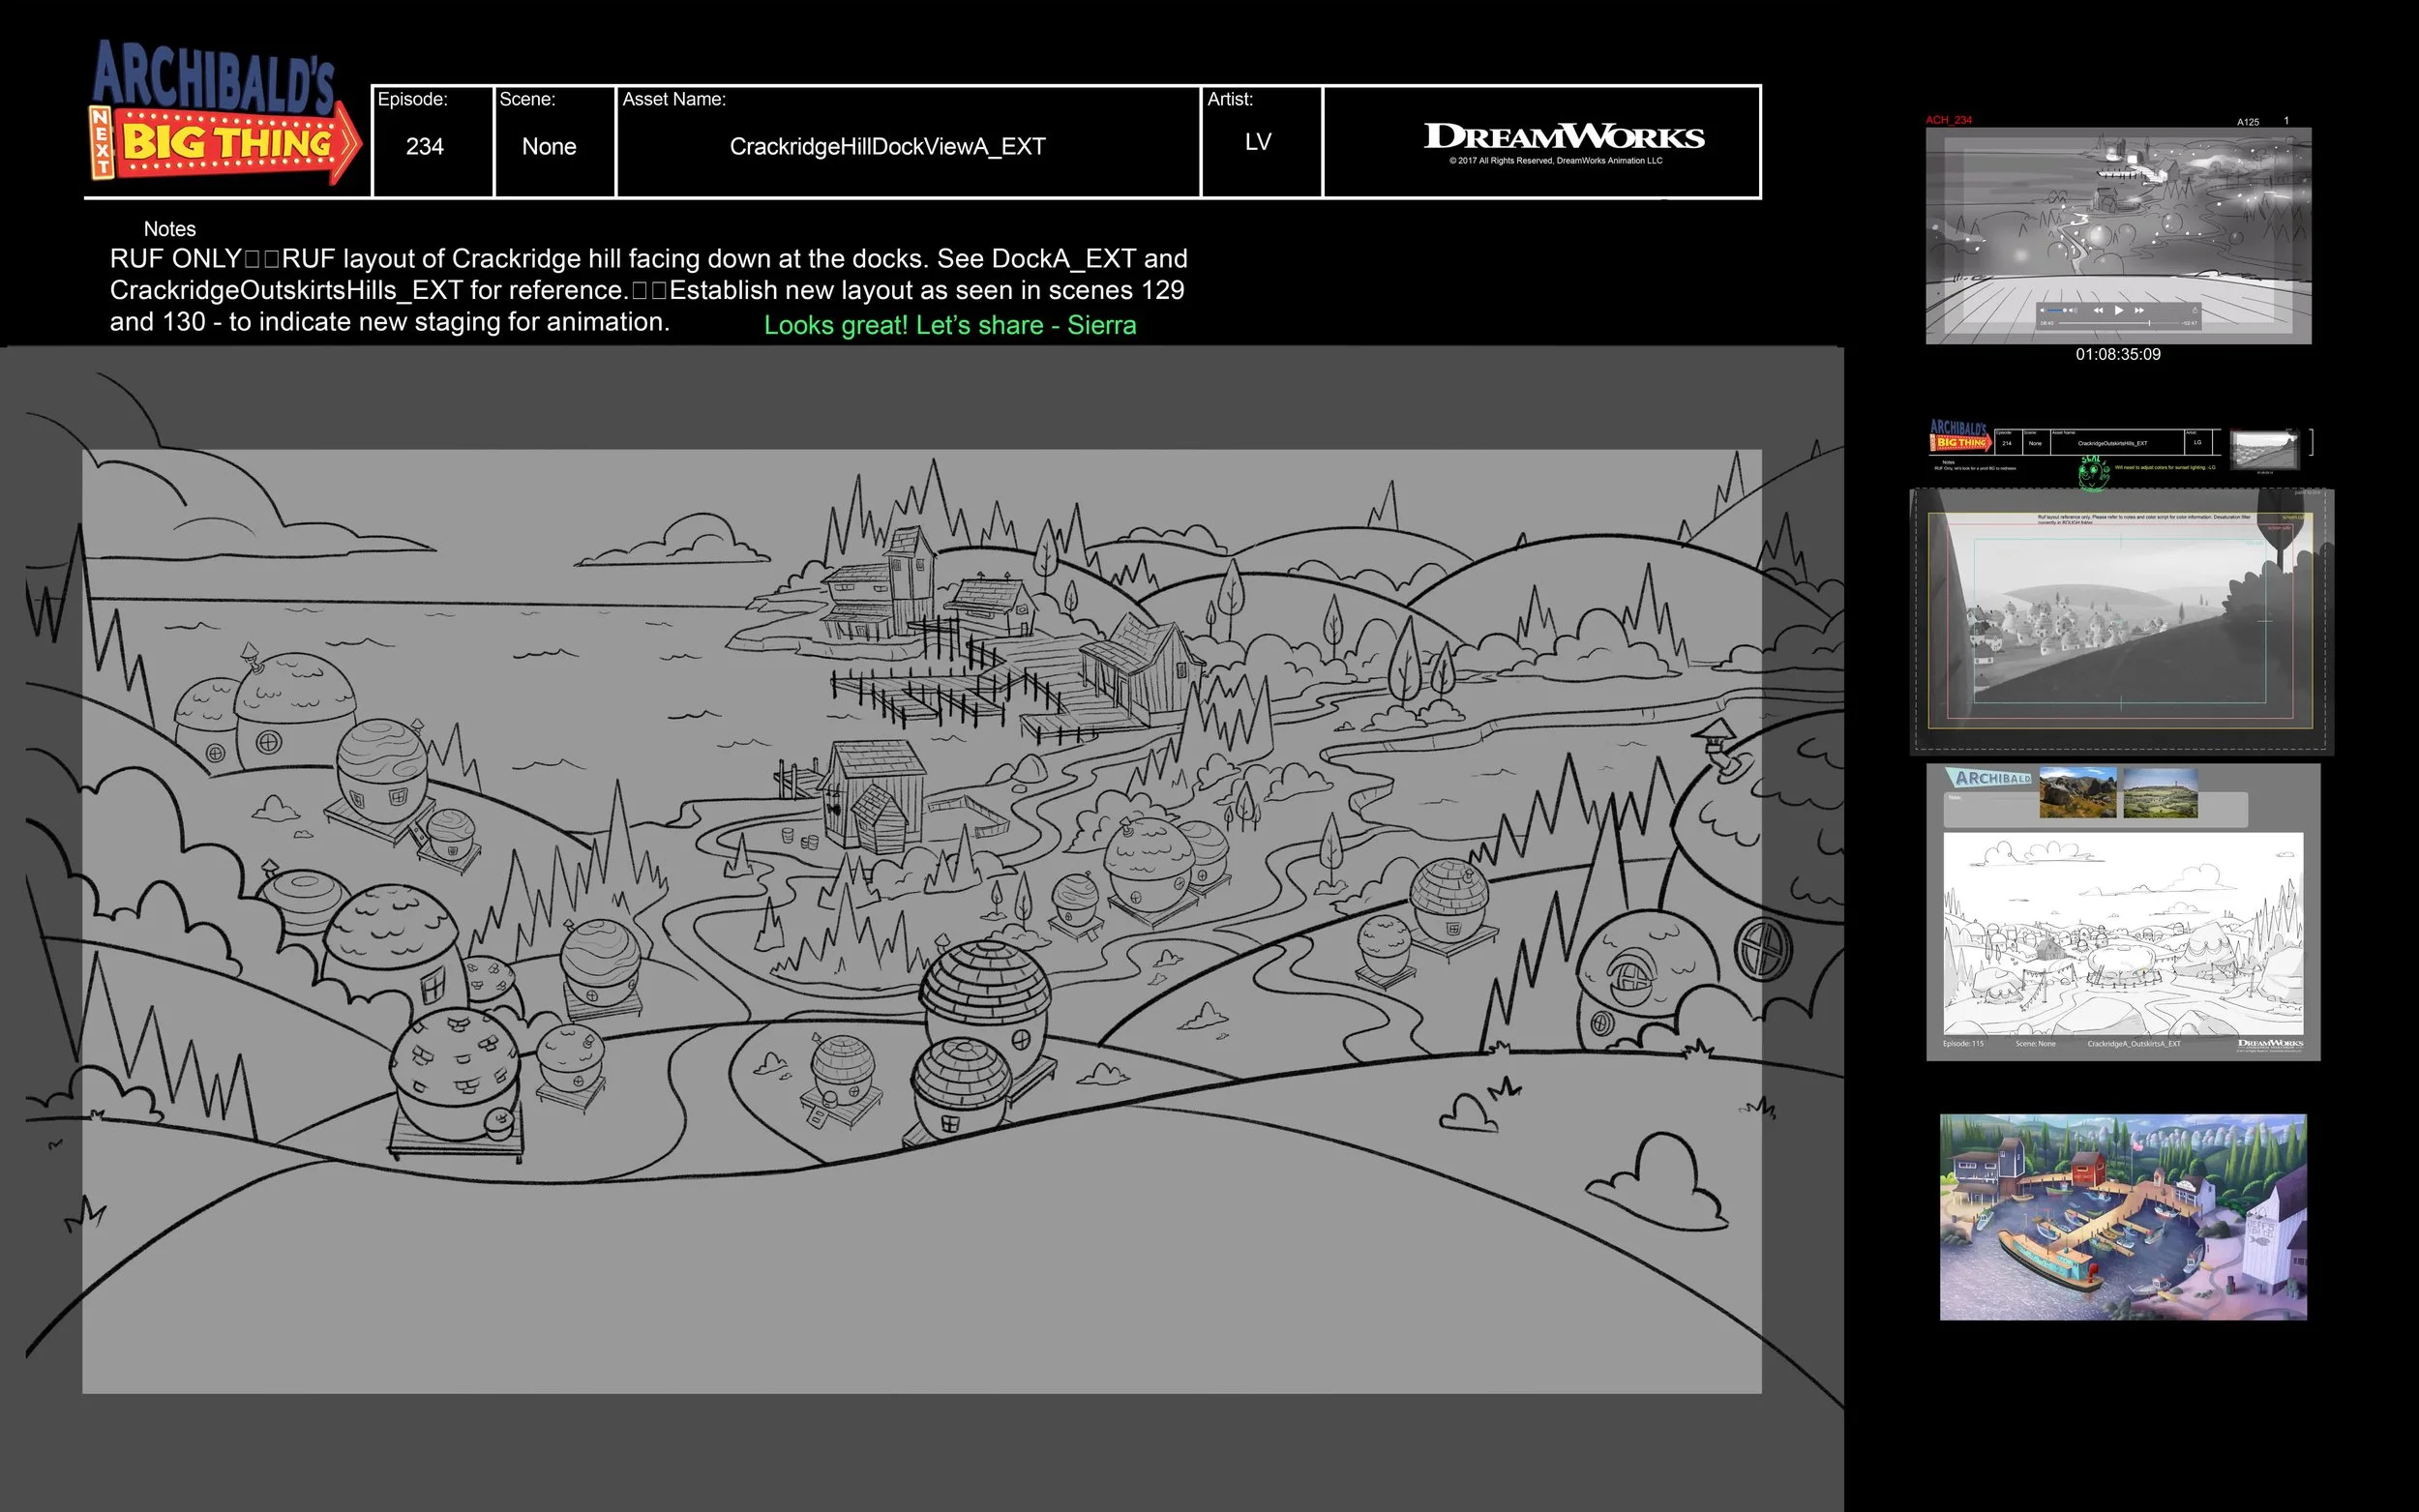Screen dimensions: 2419x1512
Task: Open the color painted dock reference image
Action: [x=2123, y=1217]
